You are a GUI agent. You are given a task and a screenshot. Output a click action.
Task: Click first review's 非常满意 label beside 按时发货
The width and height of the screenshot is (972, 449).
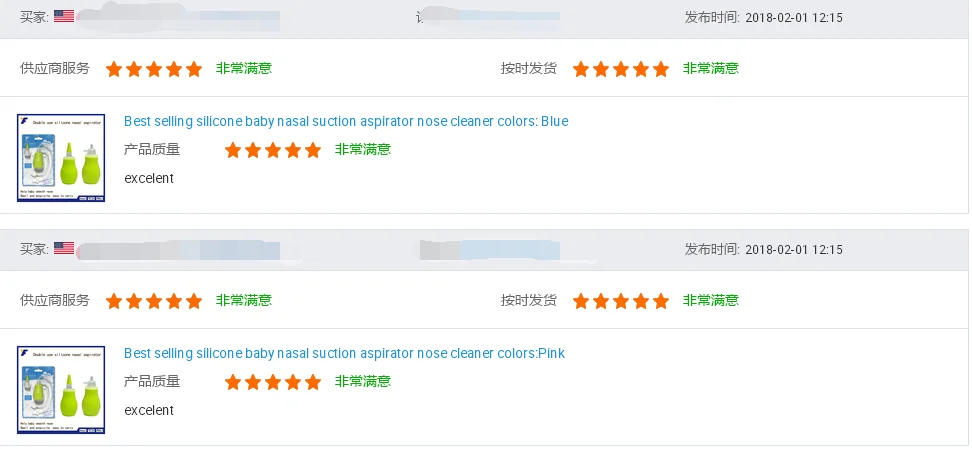(x=711, y=69)
